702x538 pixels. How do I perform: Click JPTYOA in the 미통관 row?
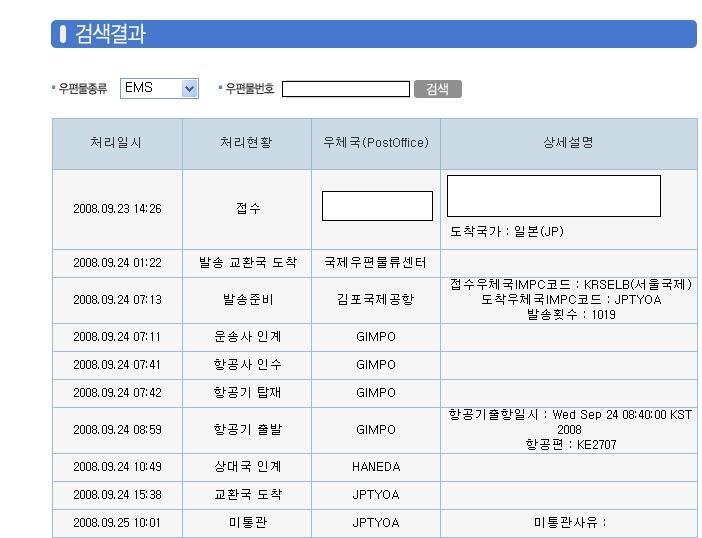pyautogui.click(x=376, y=523)
